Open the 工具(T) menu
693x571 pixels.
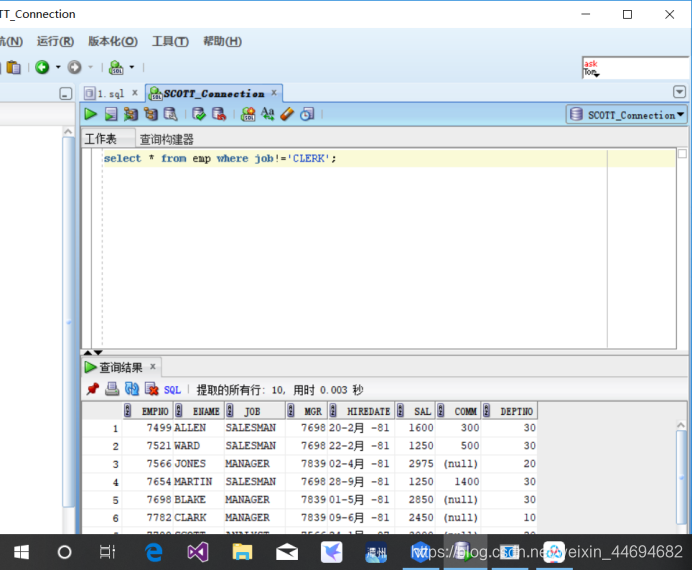[170, 42]
